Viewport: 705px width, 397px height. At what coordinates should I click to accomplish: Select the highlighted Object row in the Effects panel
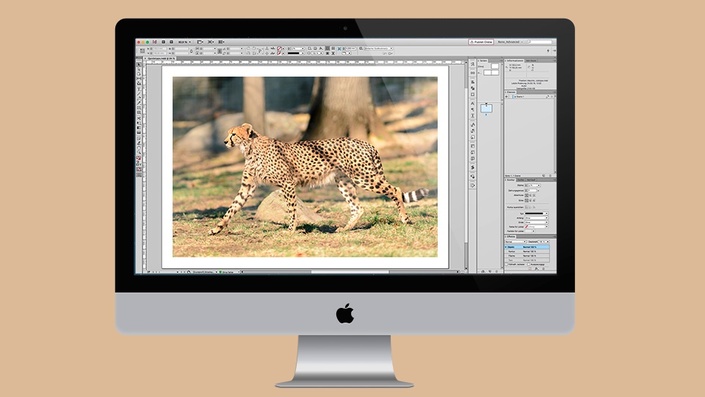point(527,247)
